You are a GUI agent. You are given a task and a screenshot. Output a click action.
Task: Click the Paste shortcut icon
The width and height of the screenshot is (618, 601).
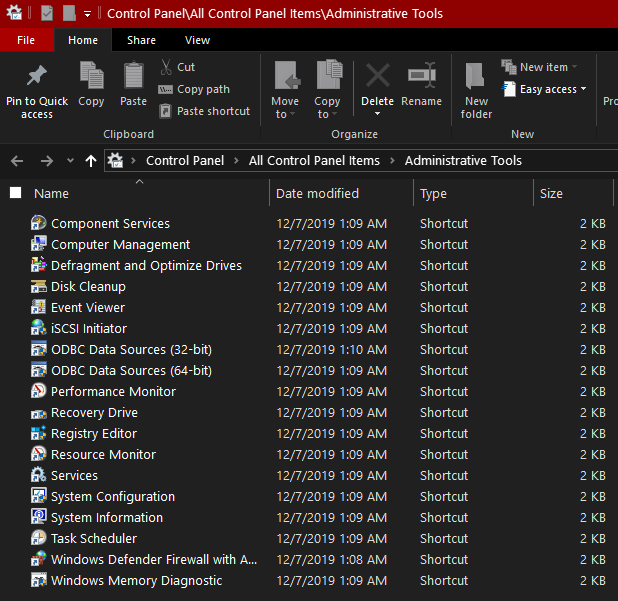[x=165, y=111]
